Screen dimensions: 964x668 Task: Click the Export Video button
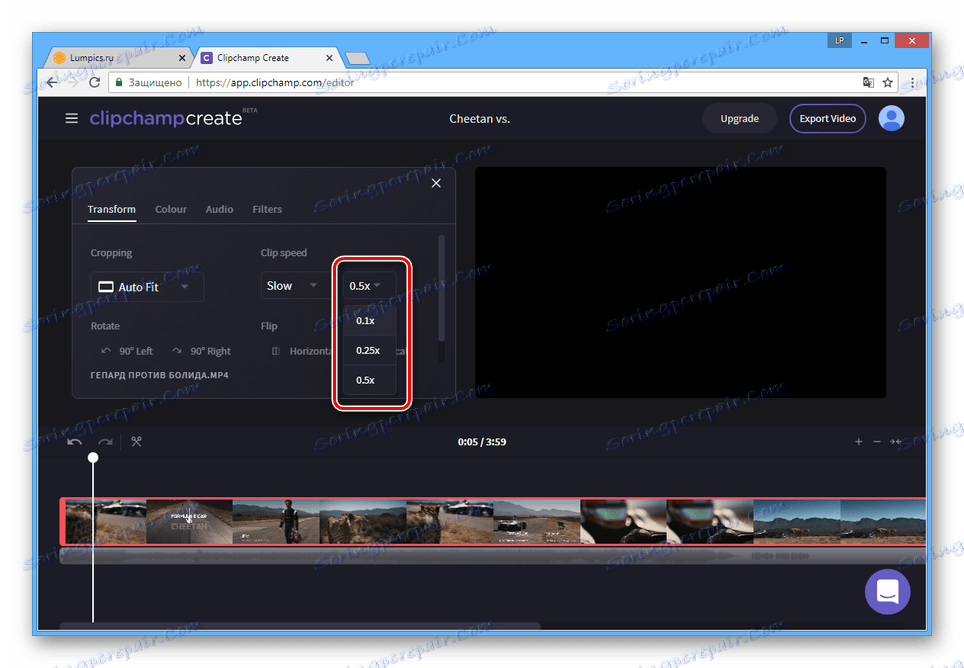[827, 118]
